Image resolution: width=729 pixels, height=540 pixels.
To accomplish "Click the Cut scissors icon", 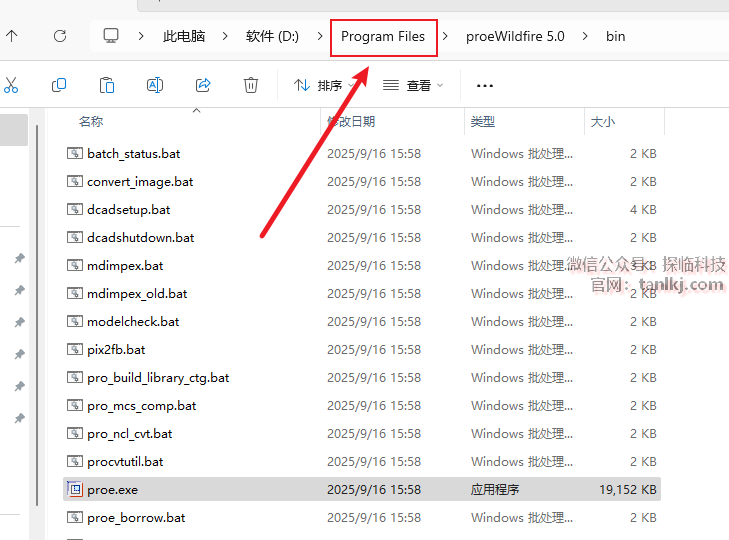I will [11, 85].
